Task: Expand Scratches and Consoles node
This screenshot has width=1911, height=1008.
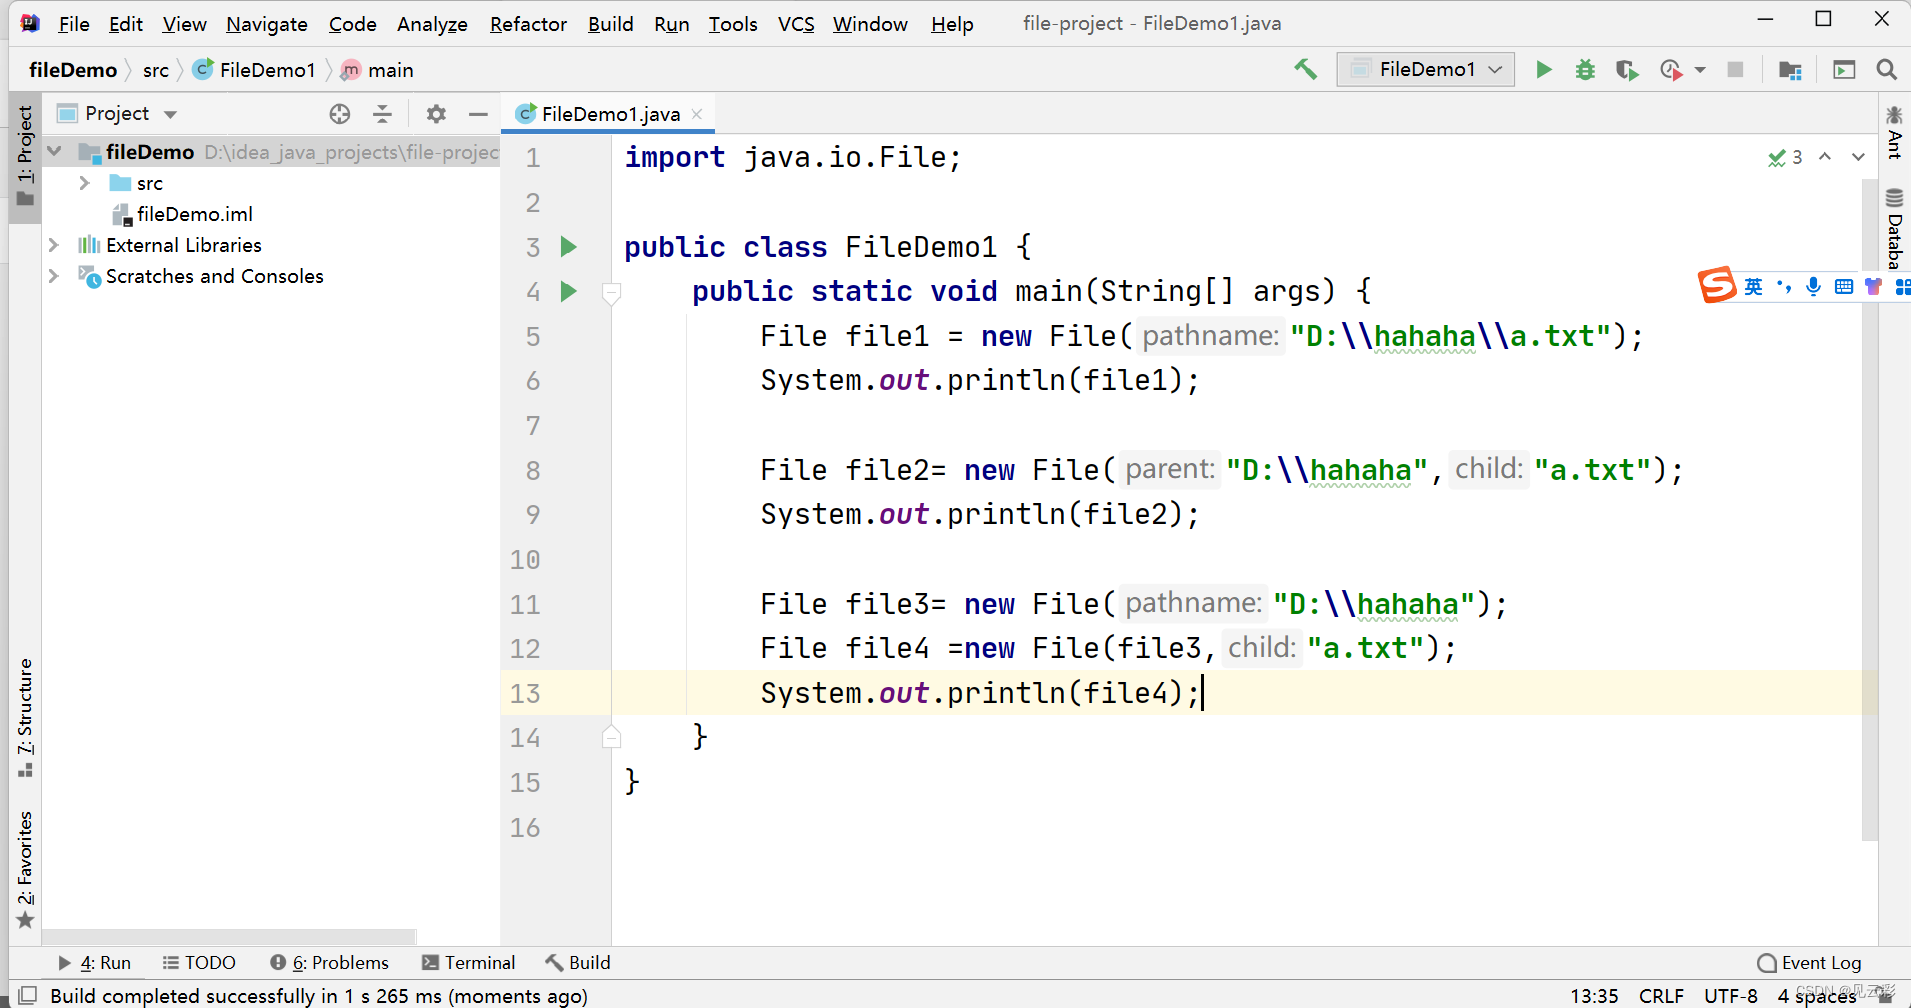Action: 54,276
